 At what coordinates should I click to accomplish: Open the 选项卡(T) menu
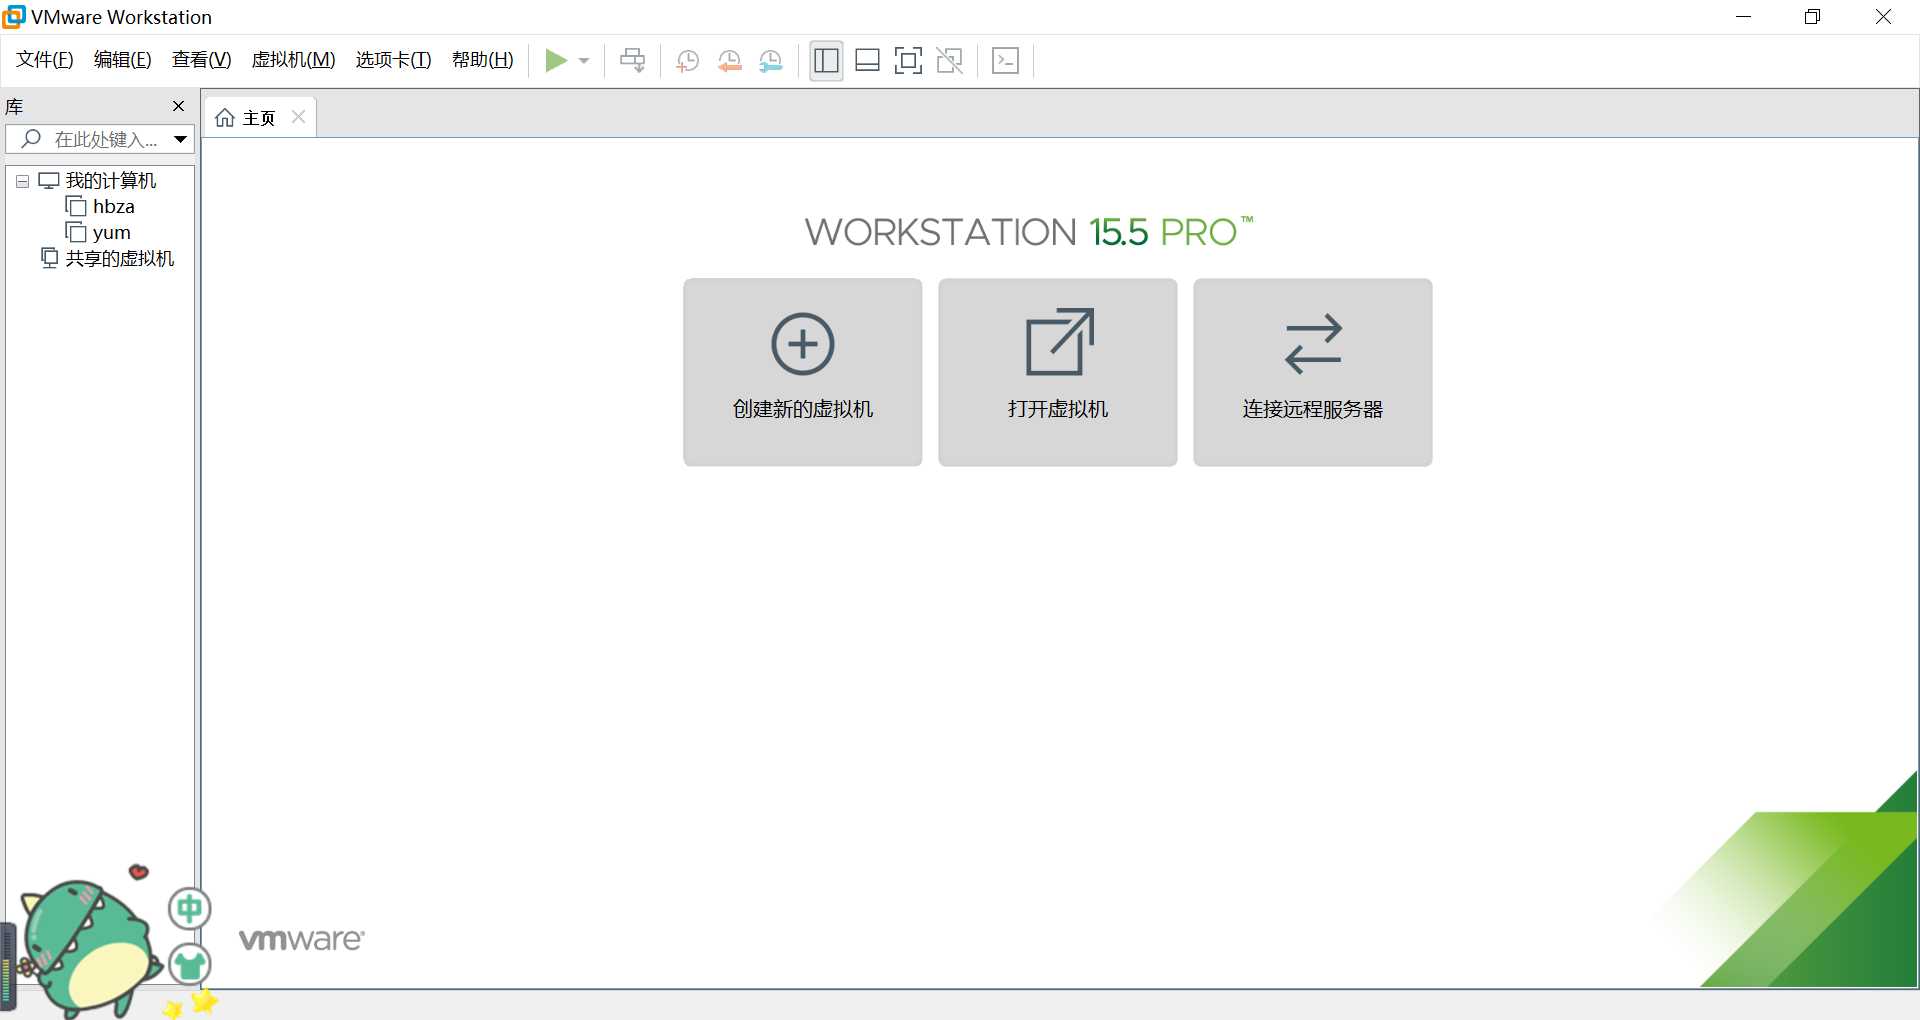pos(393,60)
